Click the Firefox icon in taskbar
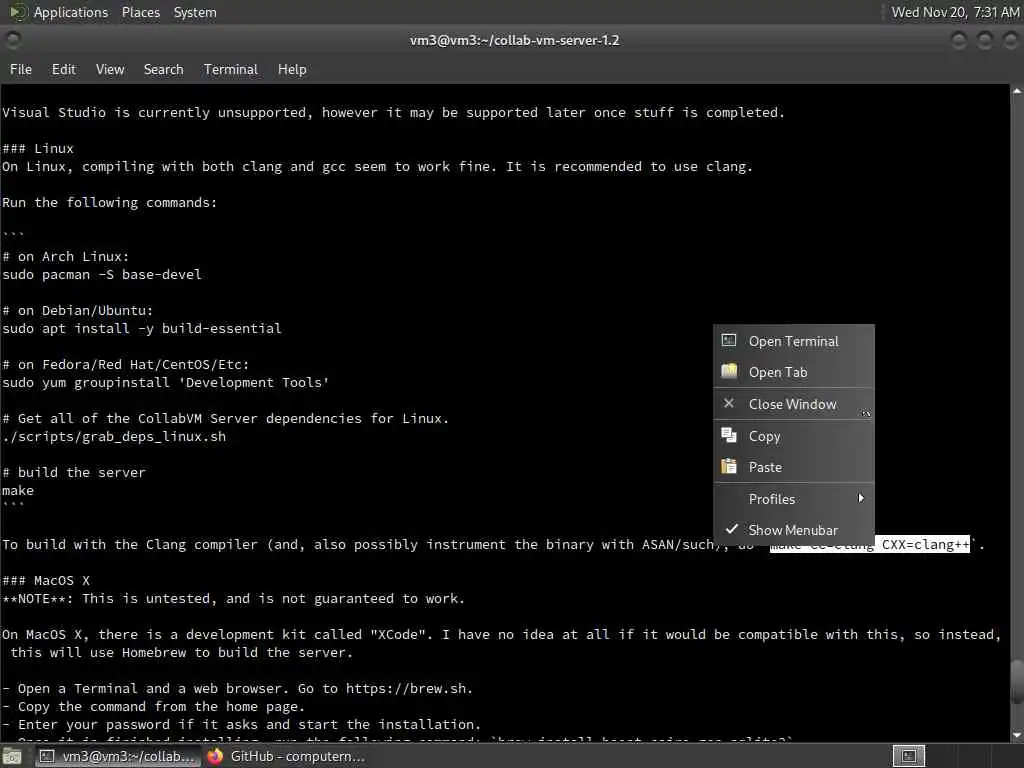 click(x=215, y=756)
